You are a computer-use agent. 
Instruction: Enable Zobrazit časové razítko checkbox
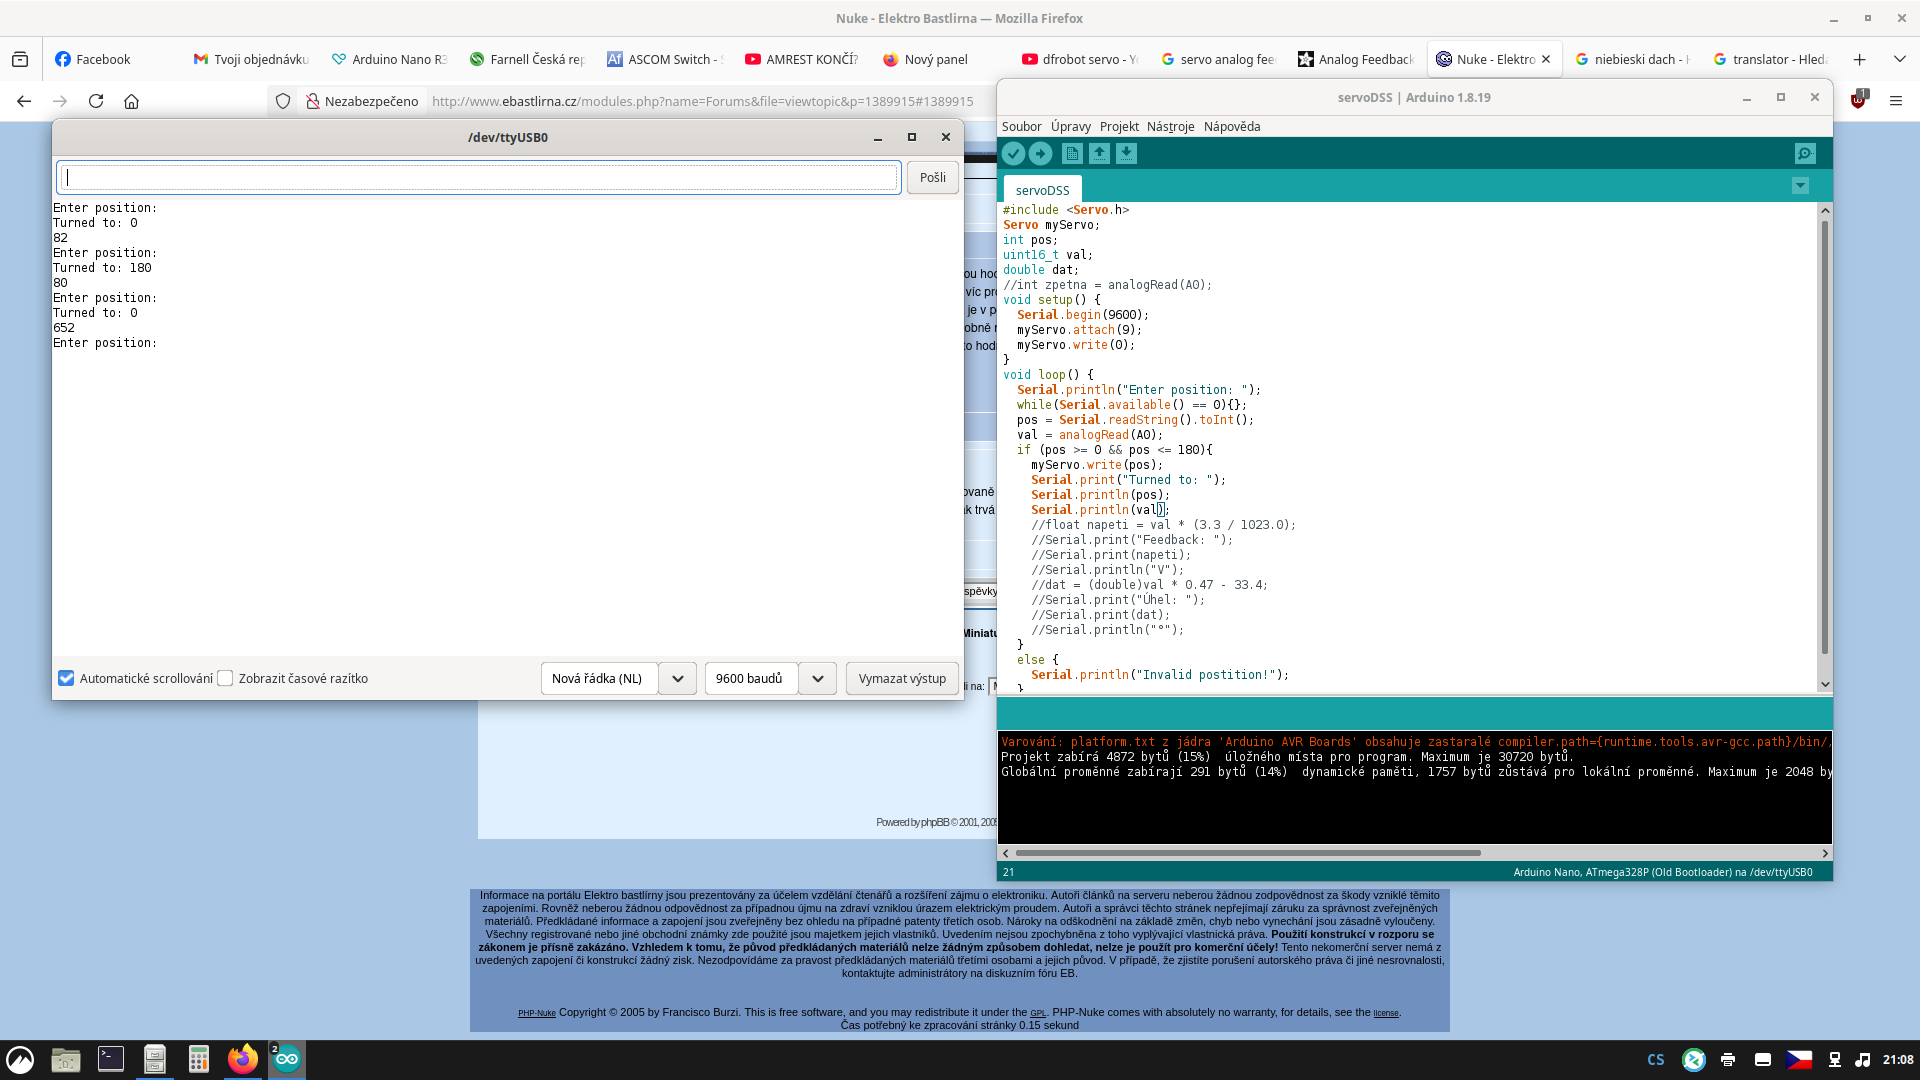pos(226,678)
